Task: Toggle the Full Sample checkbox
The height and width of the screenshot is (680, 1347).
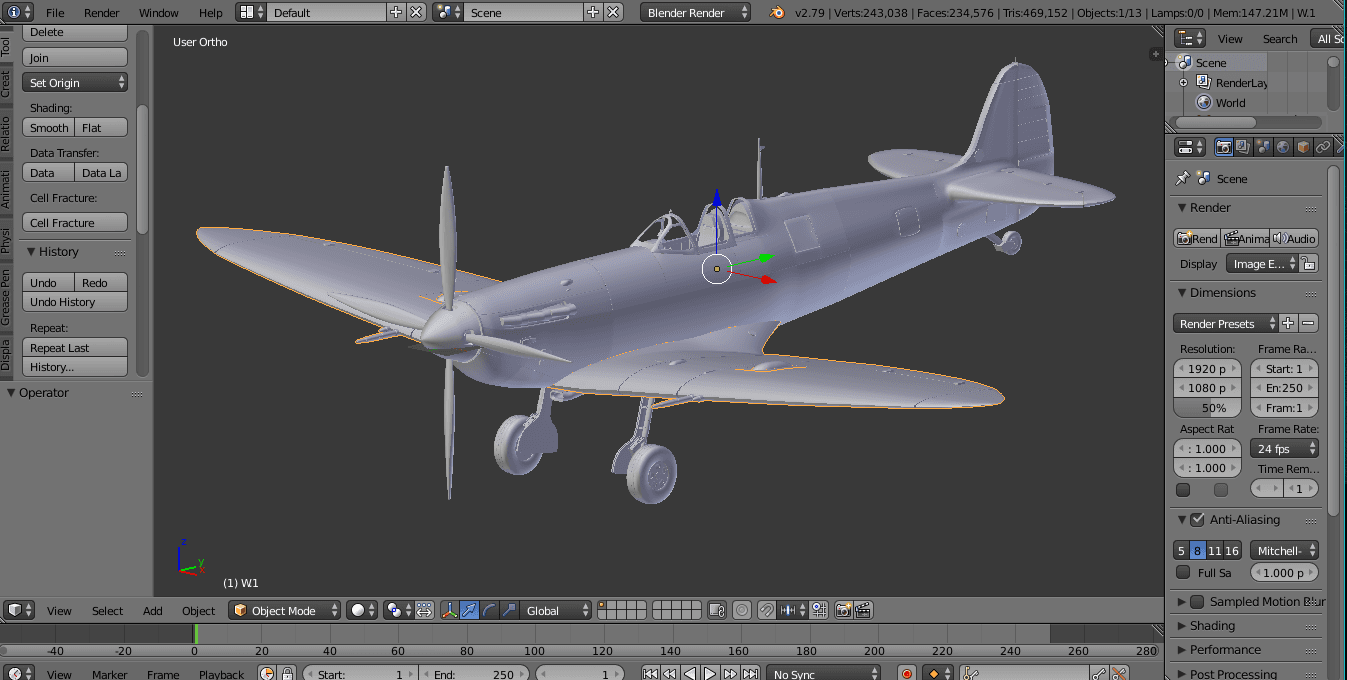Action: point(1183,573)
